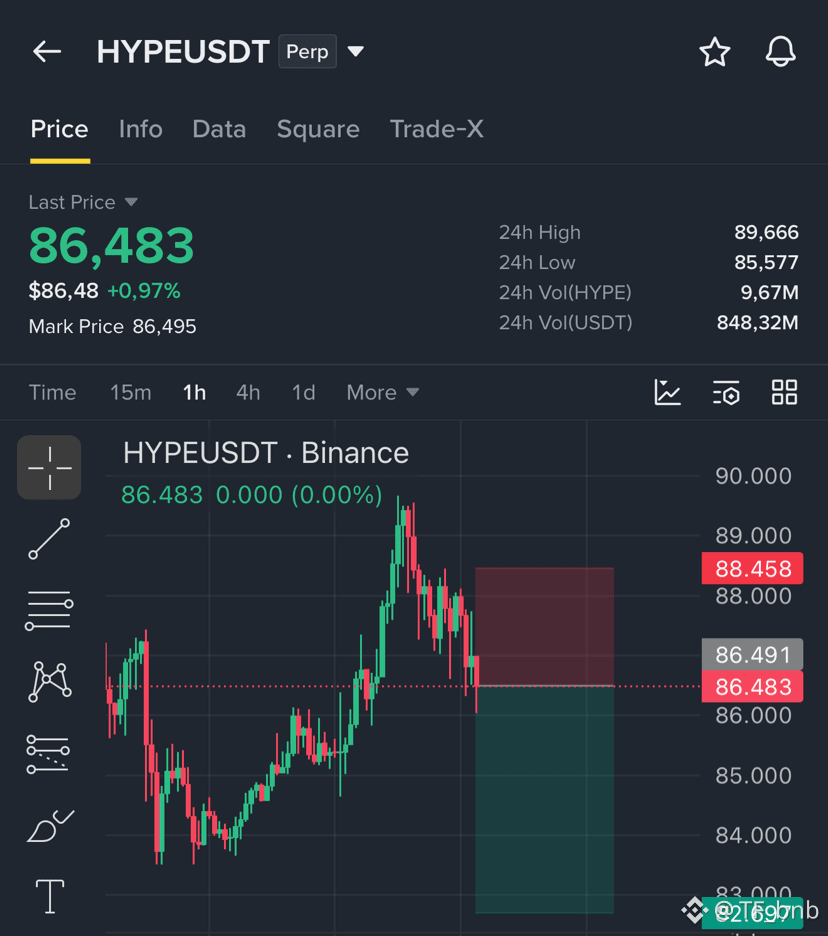This screenshot has width=828, height=936.
Task: Choose the horizontal lines Fibonacci tool
Action: point(49,610)
